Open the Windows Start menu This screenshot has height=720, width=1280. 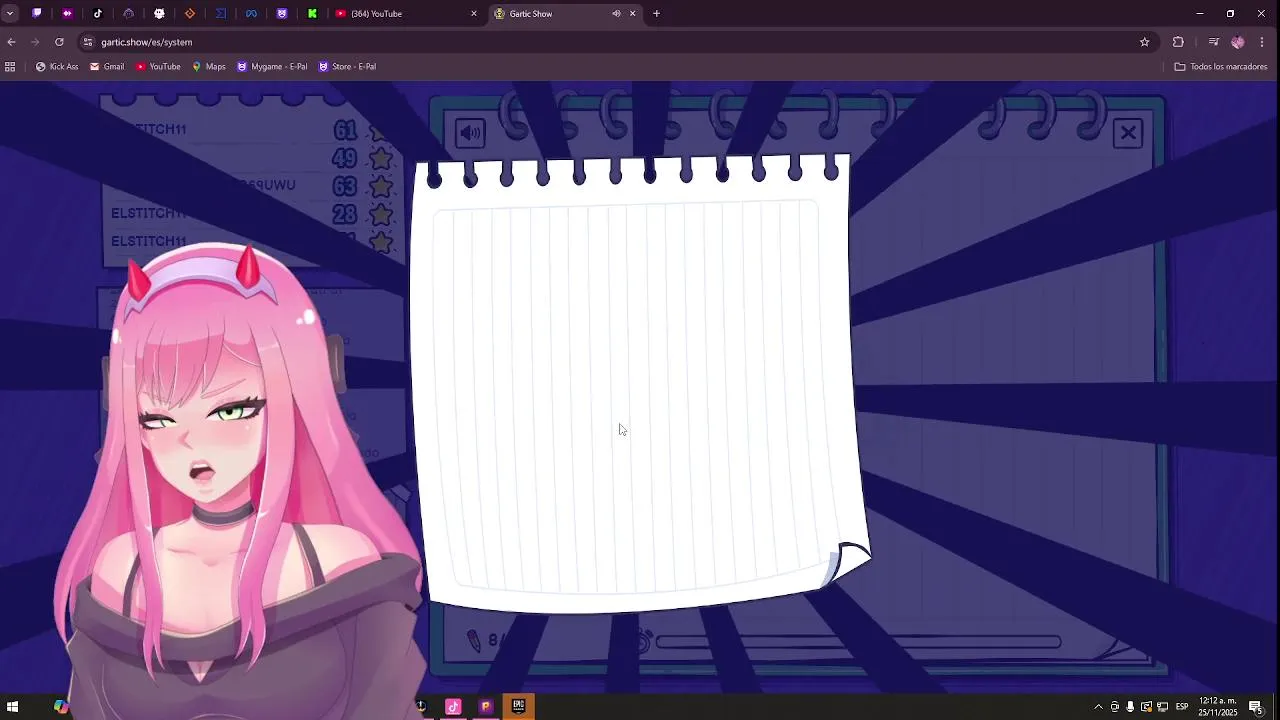click(x=13, y=707)
